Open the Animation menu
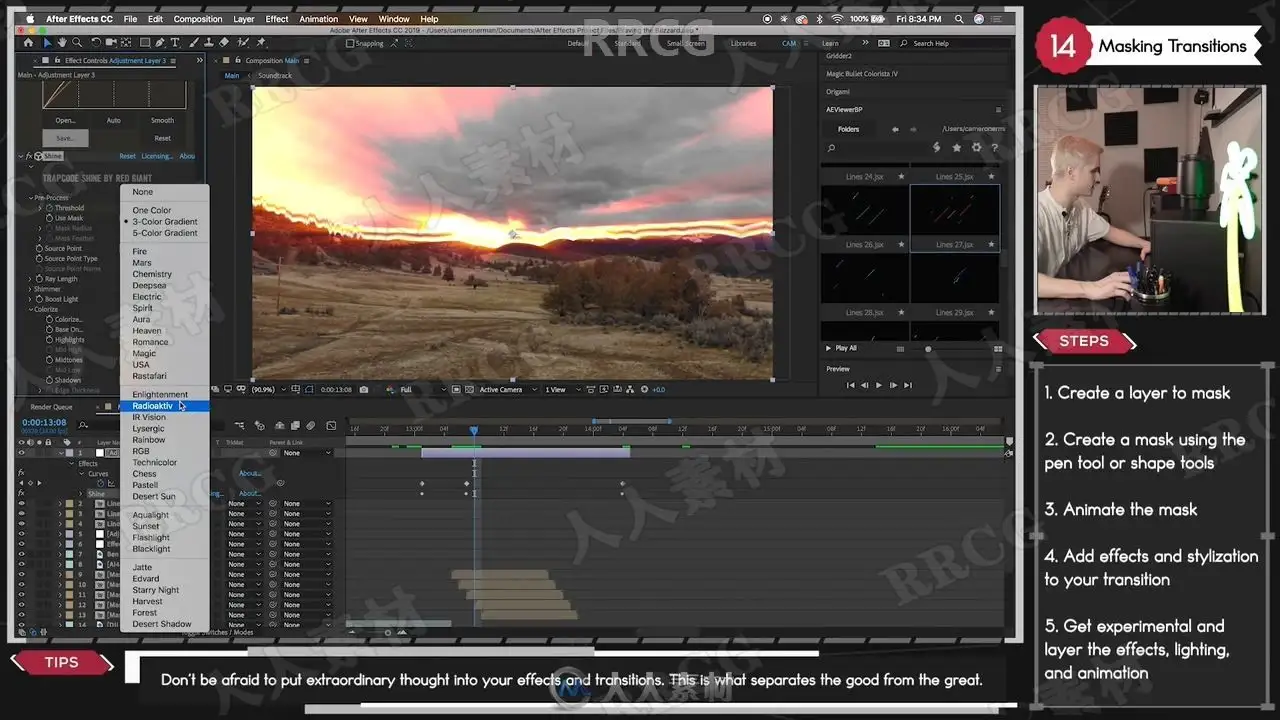 click(x=318, y=18)
